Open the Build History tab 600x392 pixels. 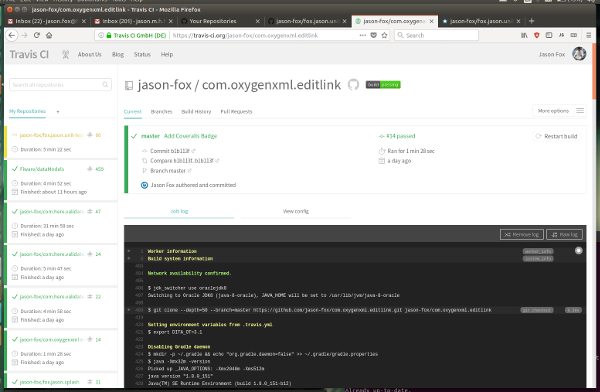pyautogui.click(x=196, y=111)
